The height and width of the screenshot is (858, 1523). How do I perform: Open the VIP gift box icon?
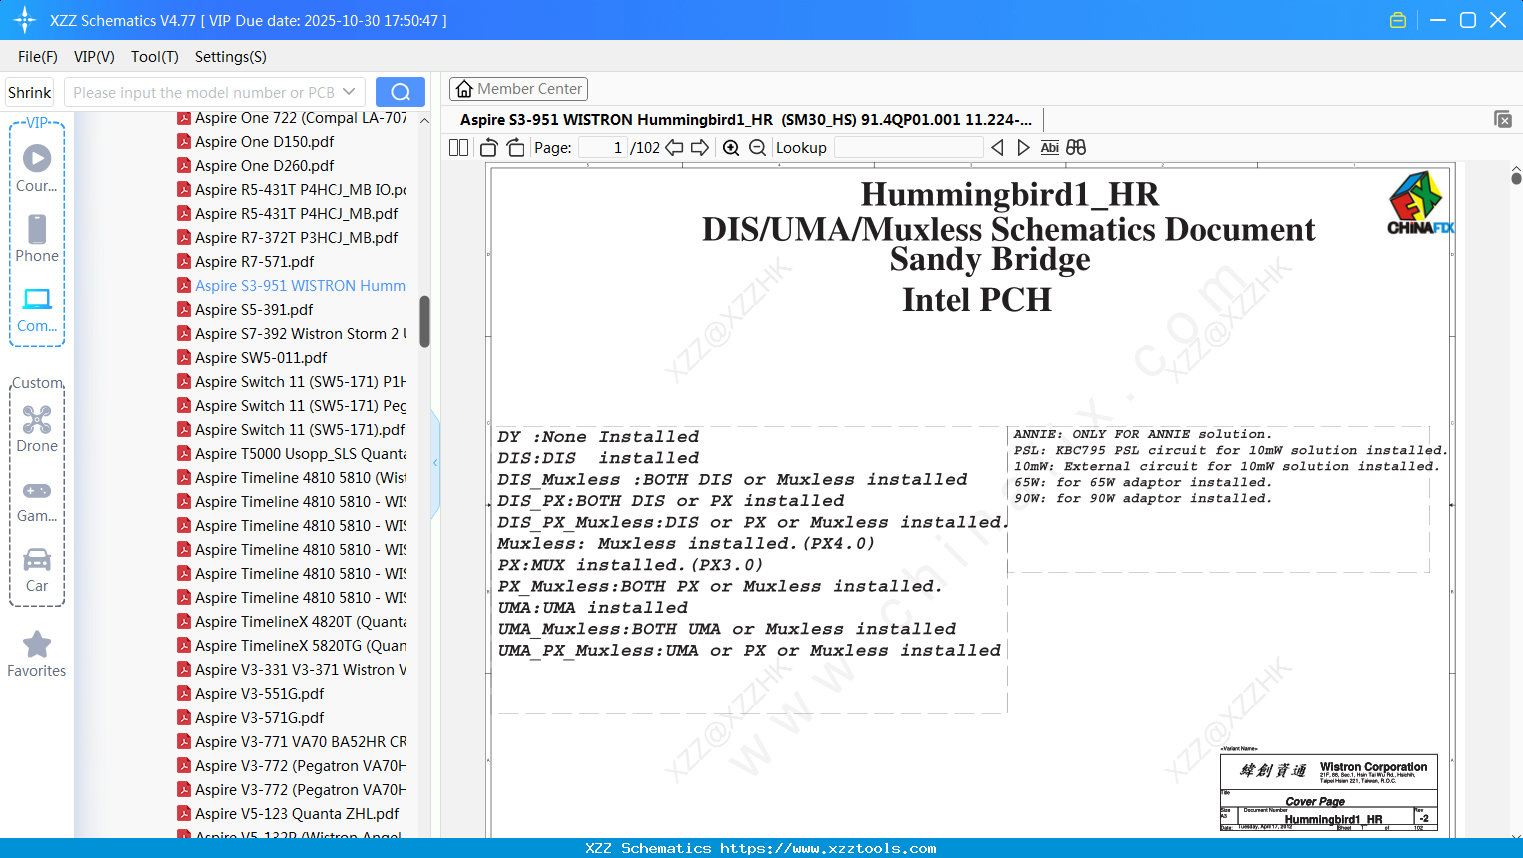pyautogui.click(x=1398, y=20)
